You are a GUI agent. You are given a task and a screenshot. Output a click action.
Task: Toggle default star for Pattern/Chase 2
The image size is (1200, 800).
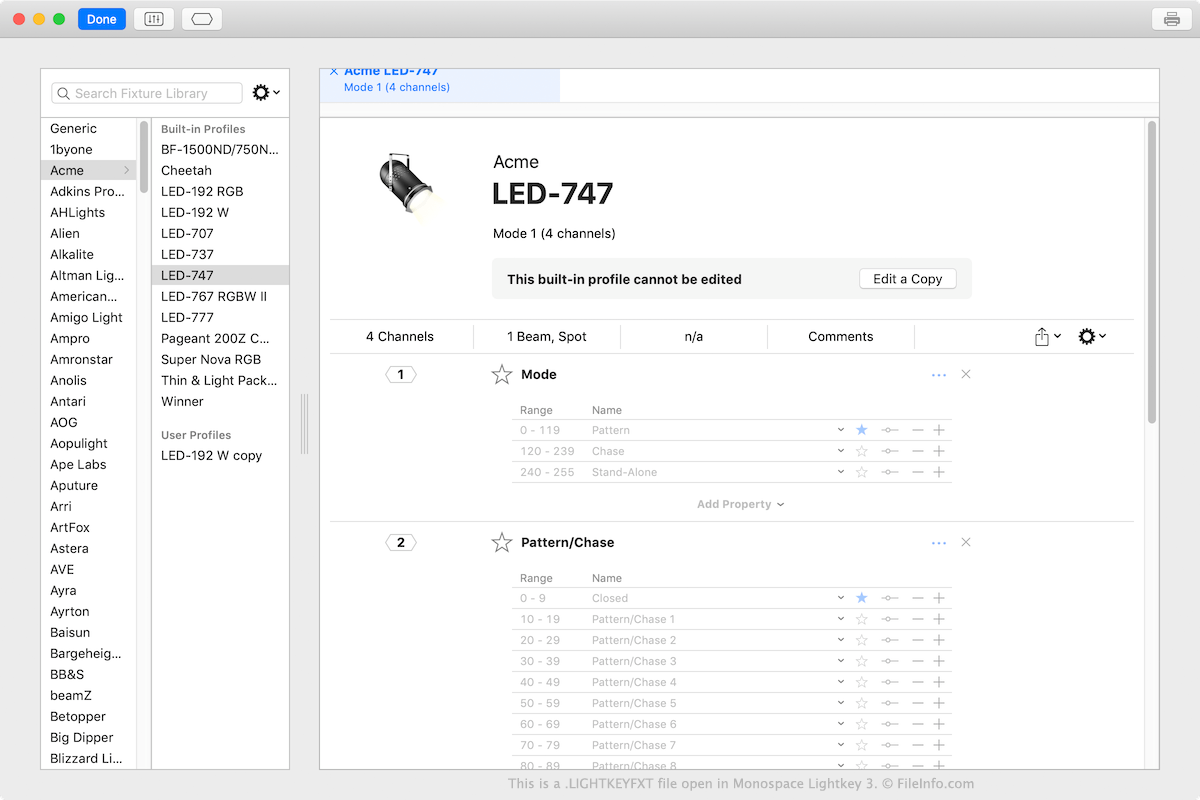(x=862, y=640)
